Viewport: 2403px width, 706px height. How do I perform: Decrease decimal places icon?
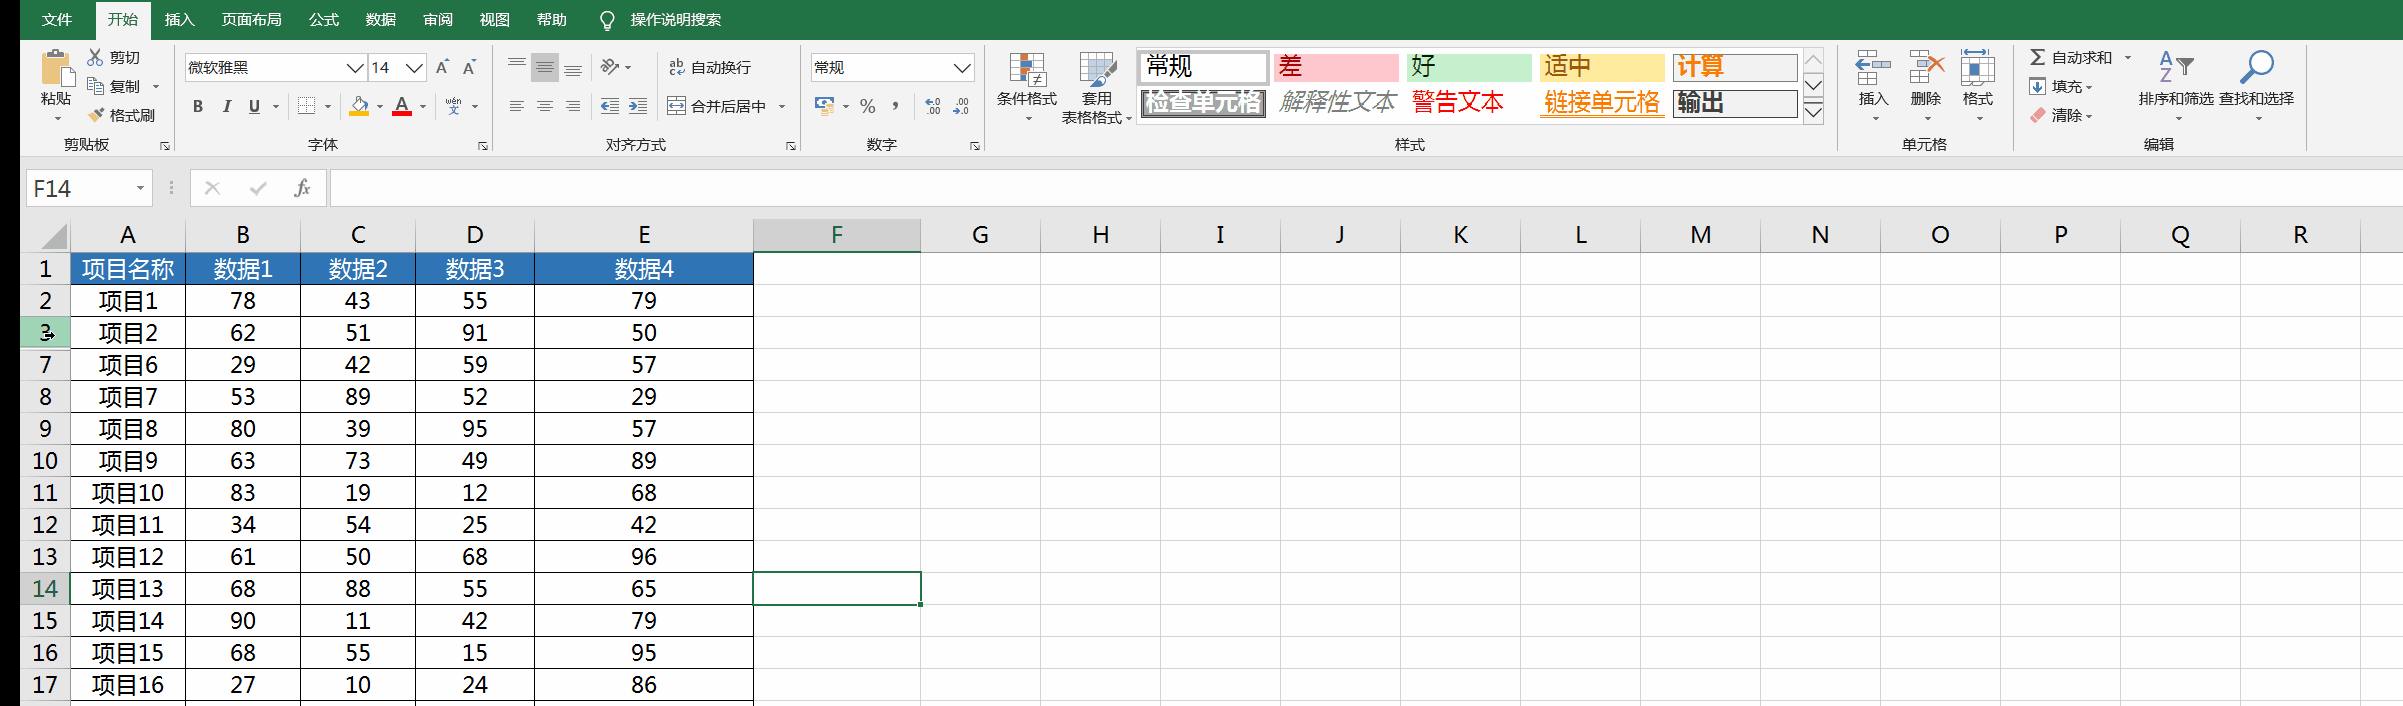pyautogui.click(x=962, y=106)
